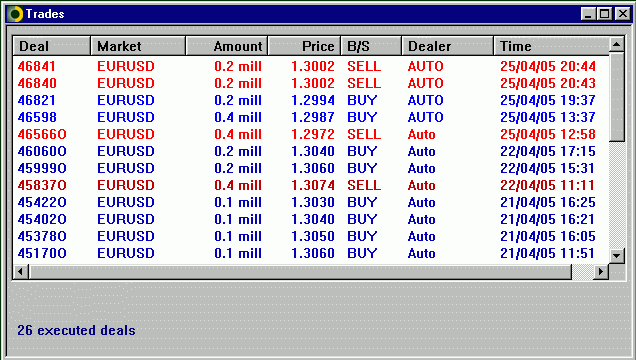Image resolution: width=636 pixels, height=360 pixels.
Task: Select deal 460600 row
Action: click(311, 151)
